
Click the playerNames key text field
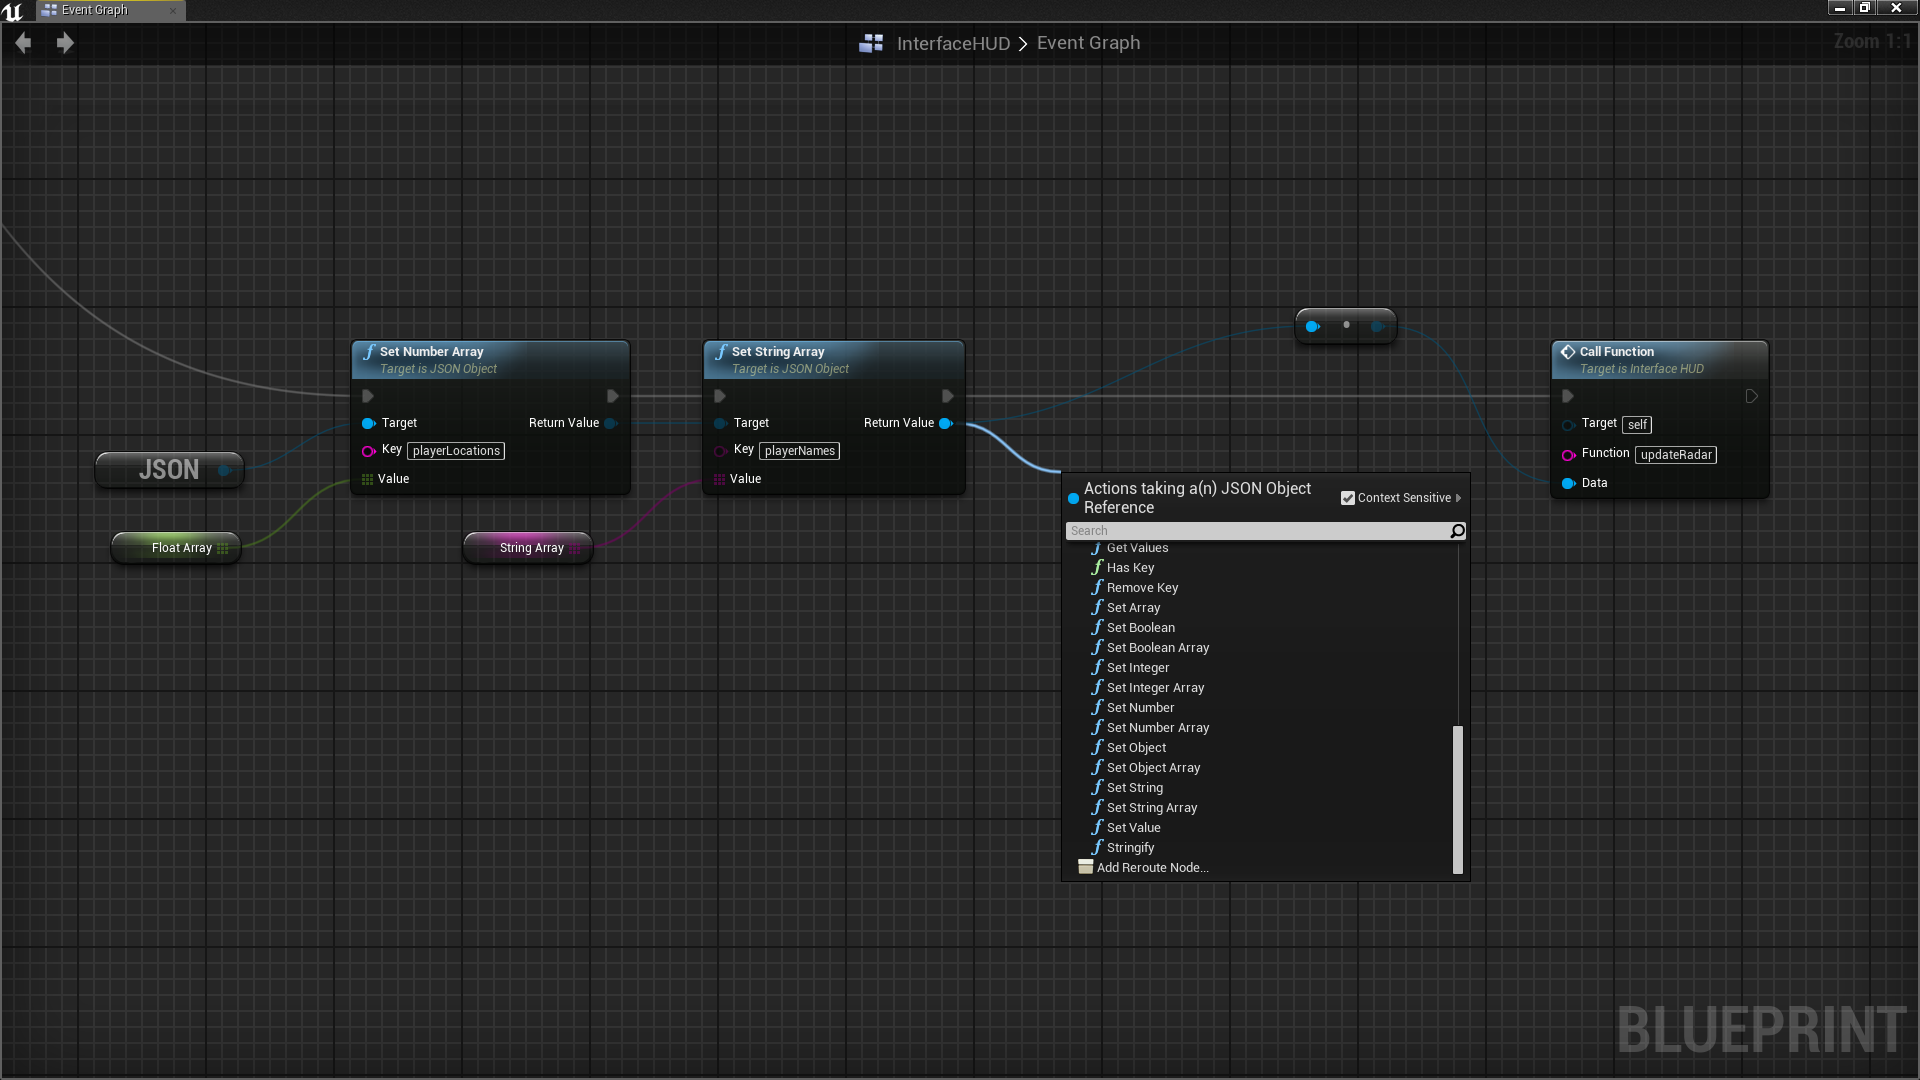coord(799,451)
